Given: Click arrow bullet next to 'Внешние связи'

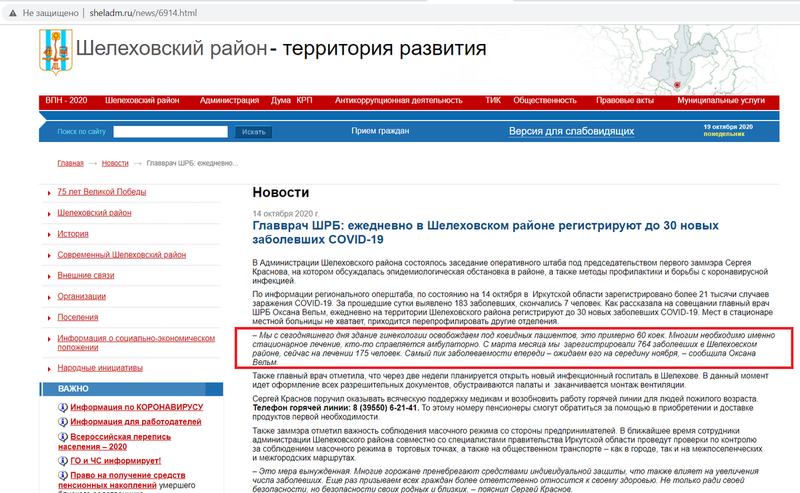Looking at the screenshot, I should (x=49, y=276).
